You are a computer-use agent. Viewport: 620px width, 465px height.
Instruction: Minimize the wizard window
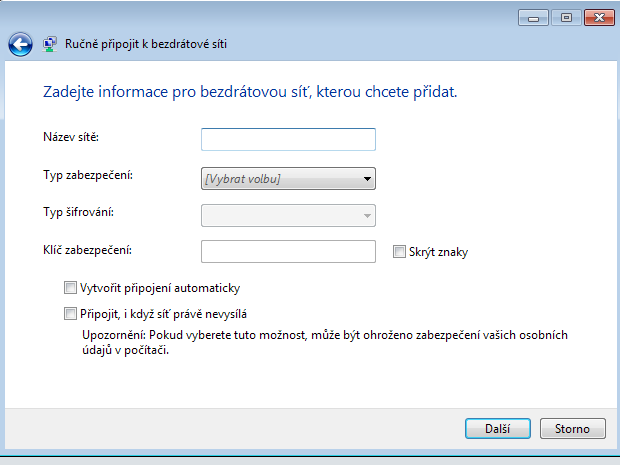533,18
